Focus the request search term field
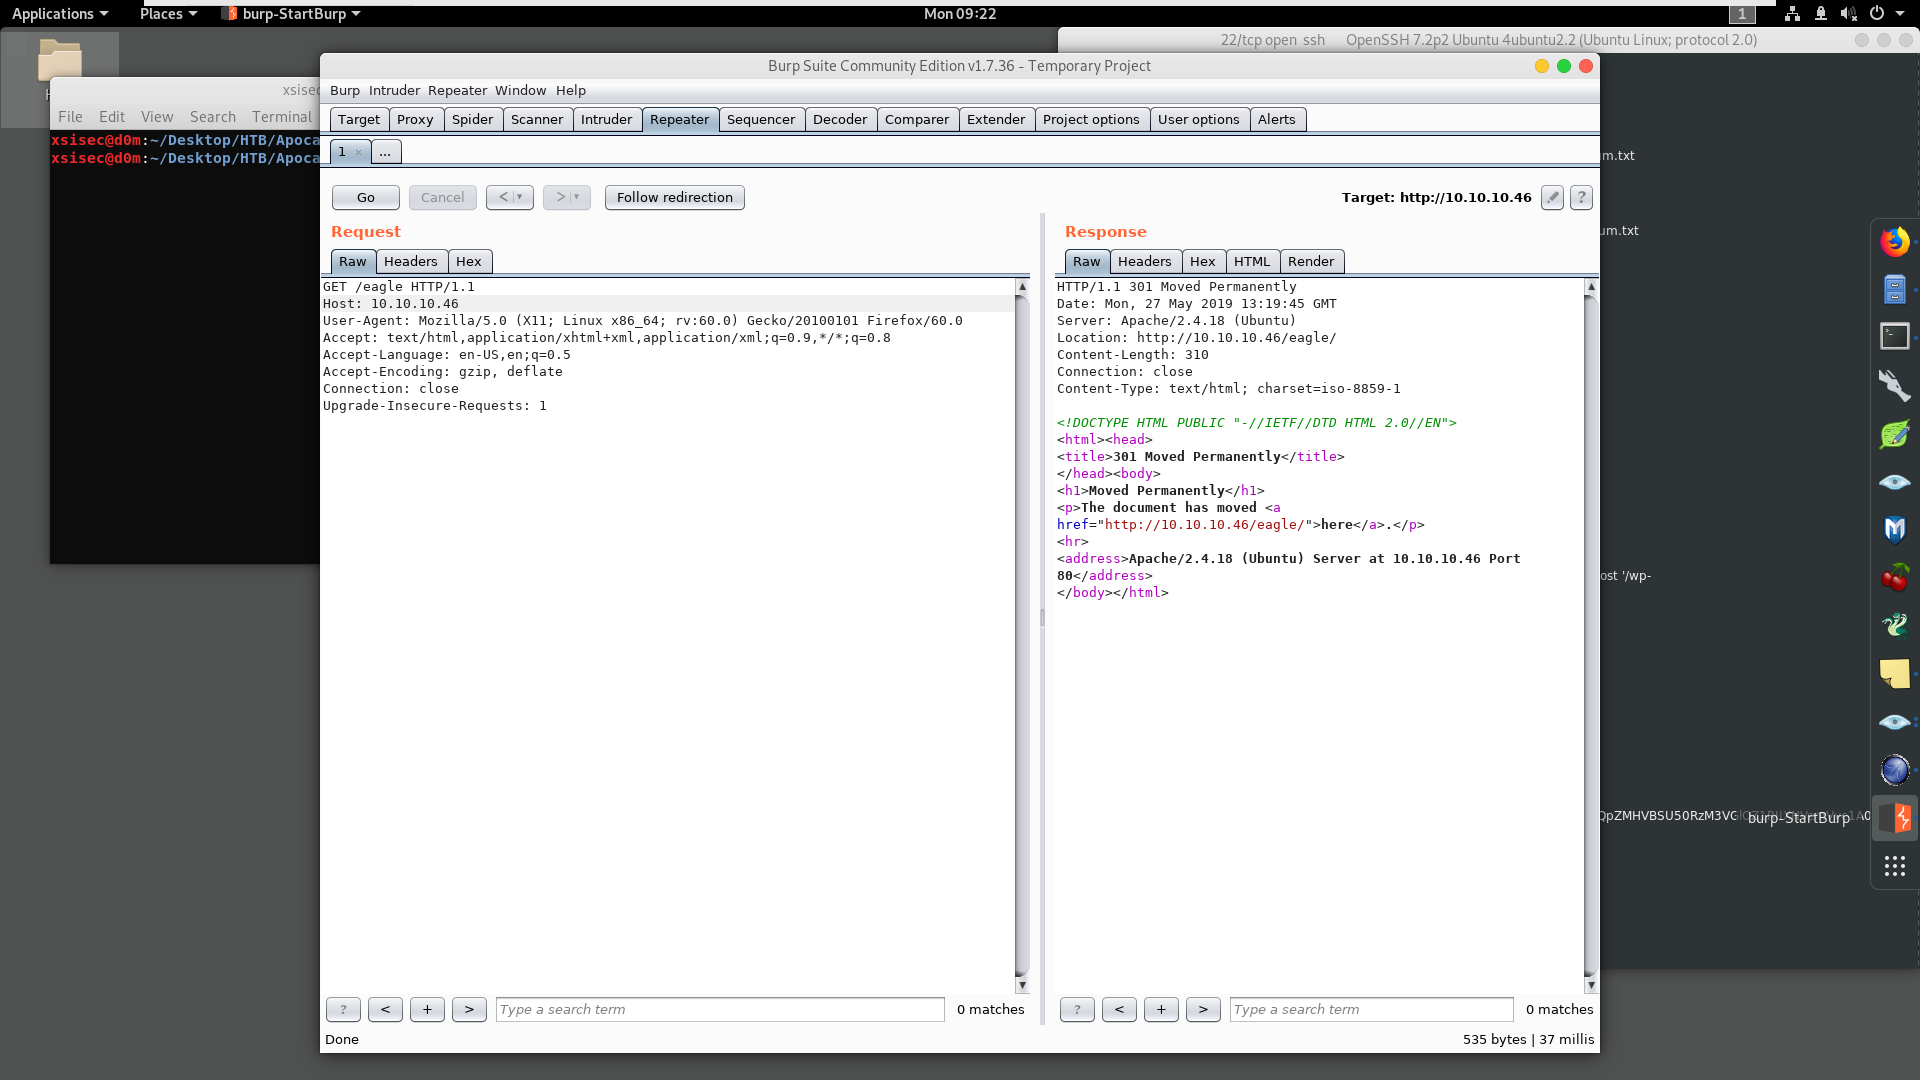Viewport: 1920px width, 1080px height. (720, 1010)
